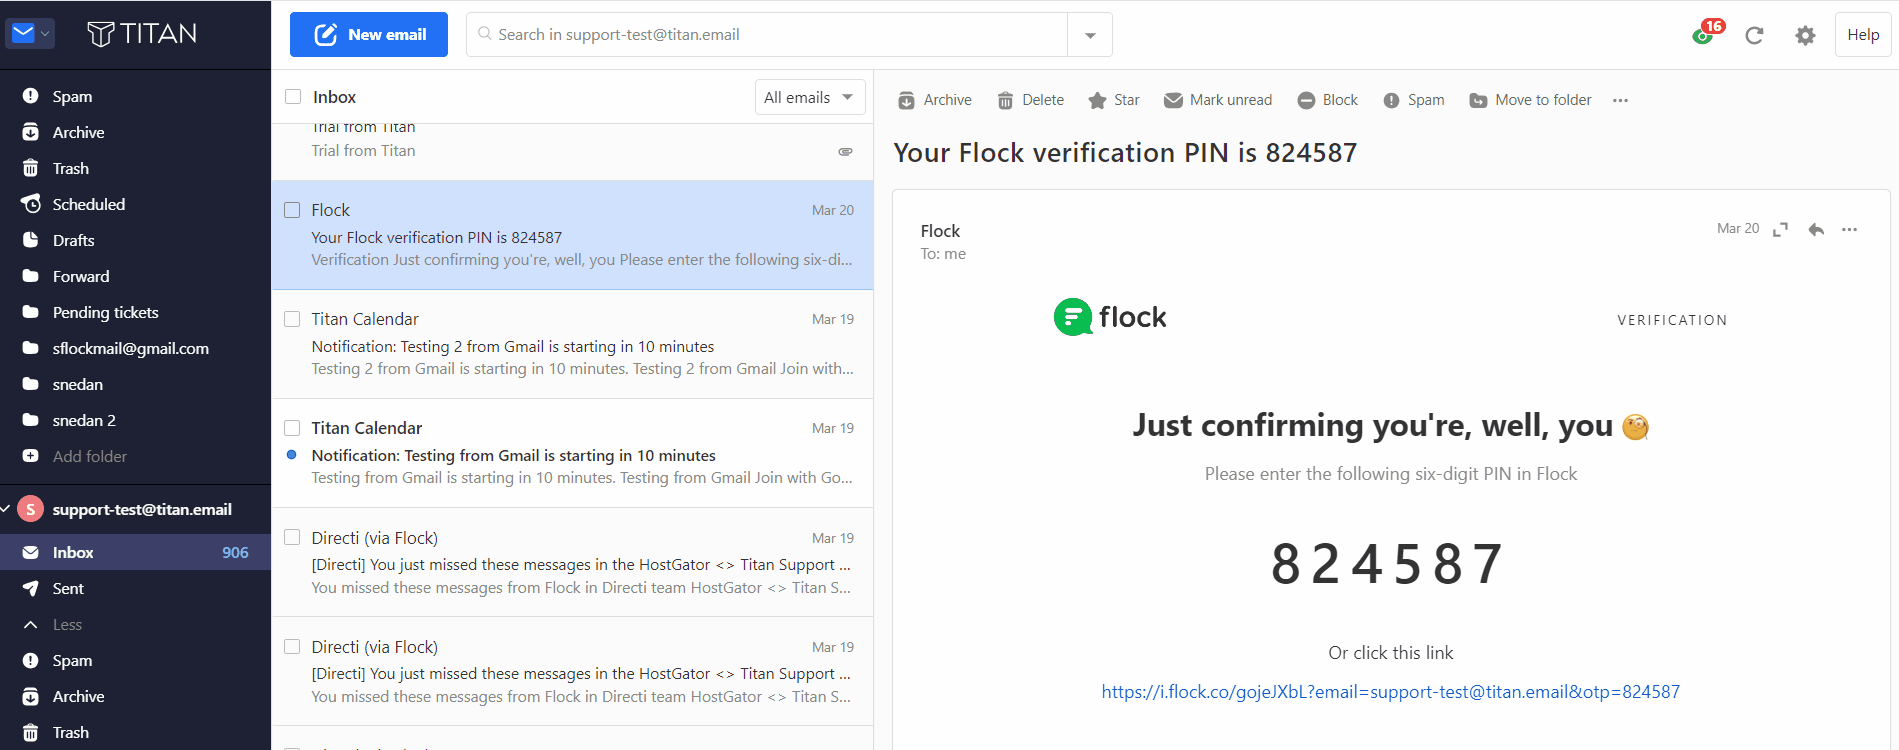Open the settings gear icon
Image resolution: width=1899 pixels, height=750 pixels.
coord(1805,35)
